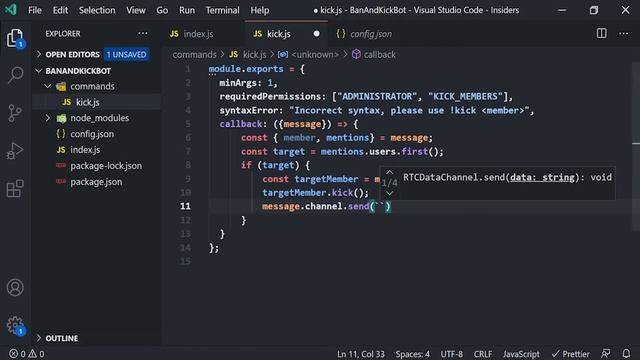Change line endings via CRLF

(x=483, y=354)
